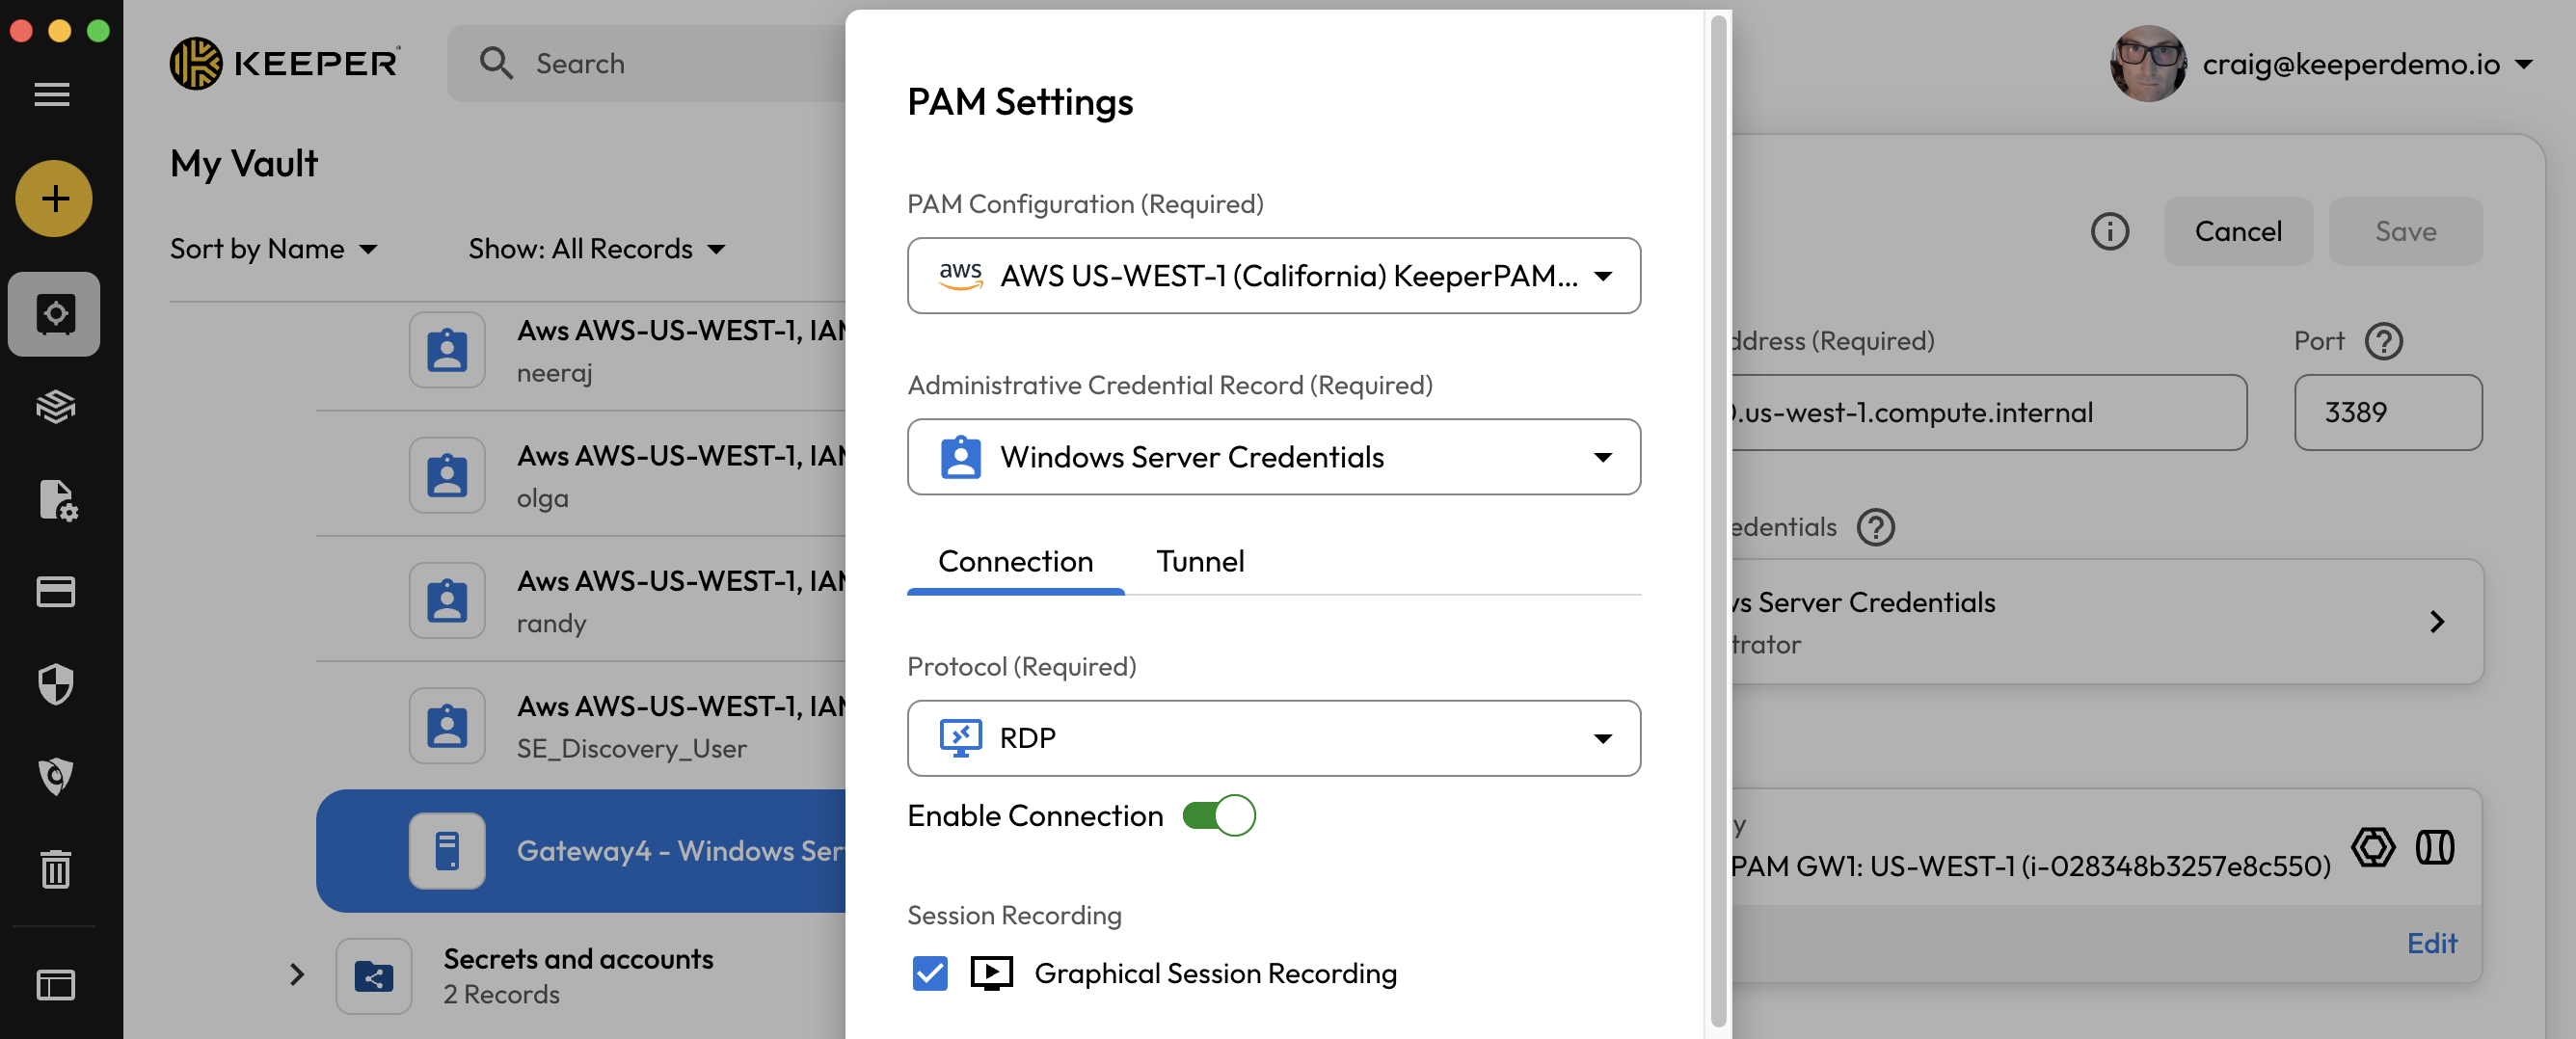Click the info icon beside Cancel

point(2109,231)
